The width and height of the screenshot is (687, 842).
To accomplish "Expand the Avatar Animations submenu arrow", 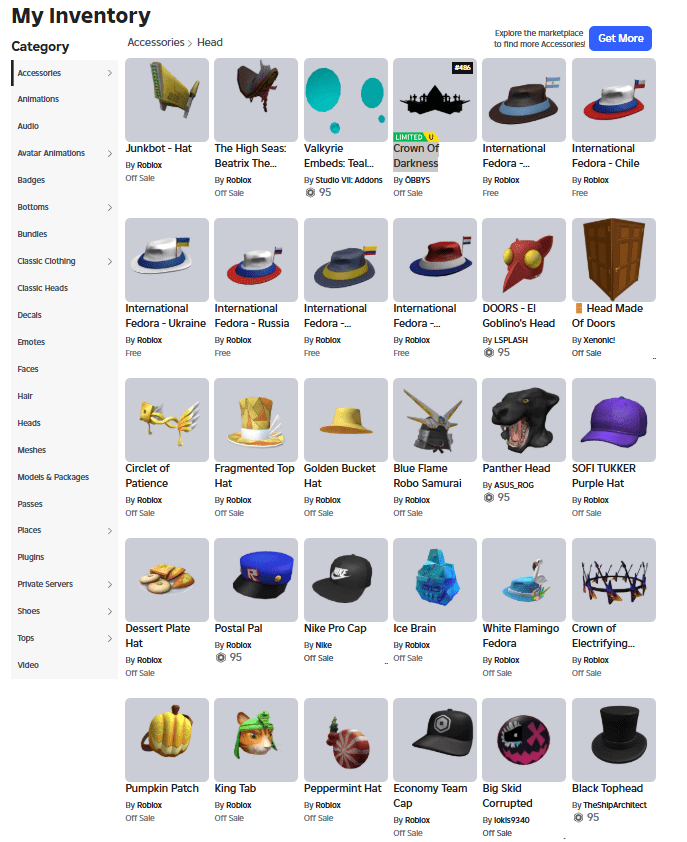I will pos(109,153).
